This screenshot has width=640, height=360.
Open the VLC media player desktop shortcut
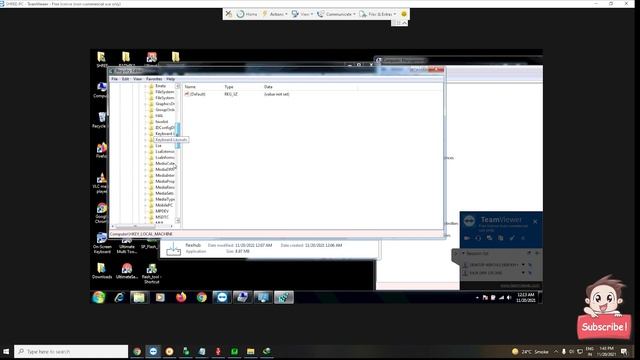click(101, 183)
